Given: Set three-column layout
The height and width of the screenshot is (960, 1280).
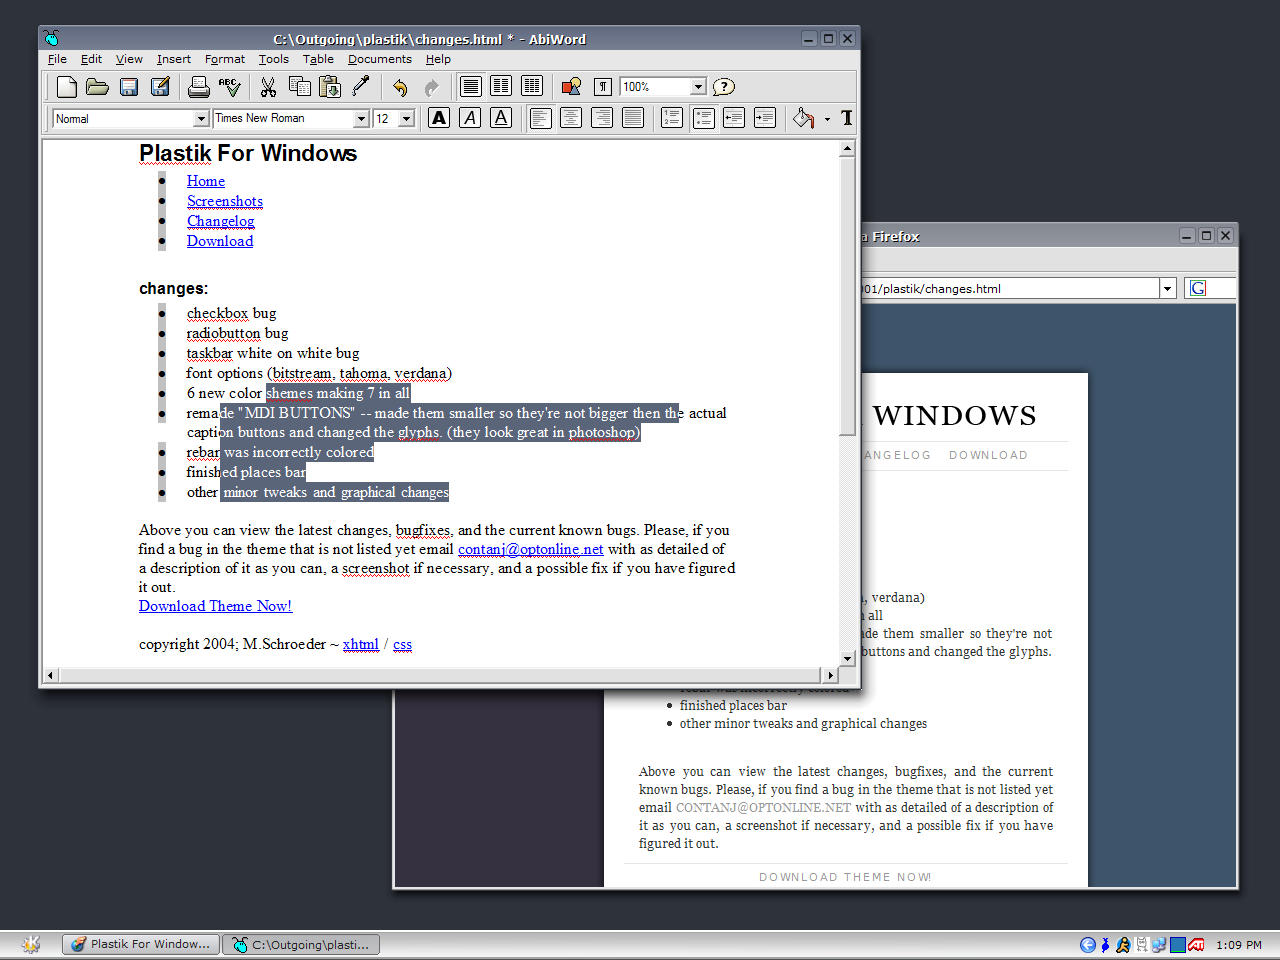Looking at the screenshot, I should [532, 87].
